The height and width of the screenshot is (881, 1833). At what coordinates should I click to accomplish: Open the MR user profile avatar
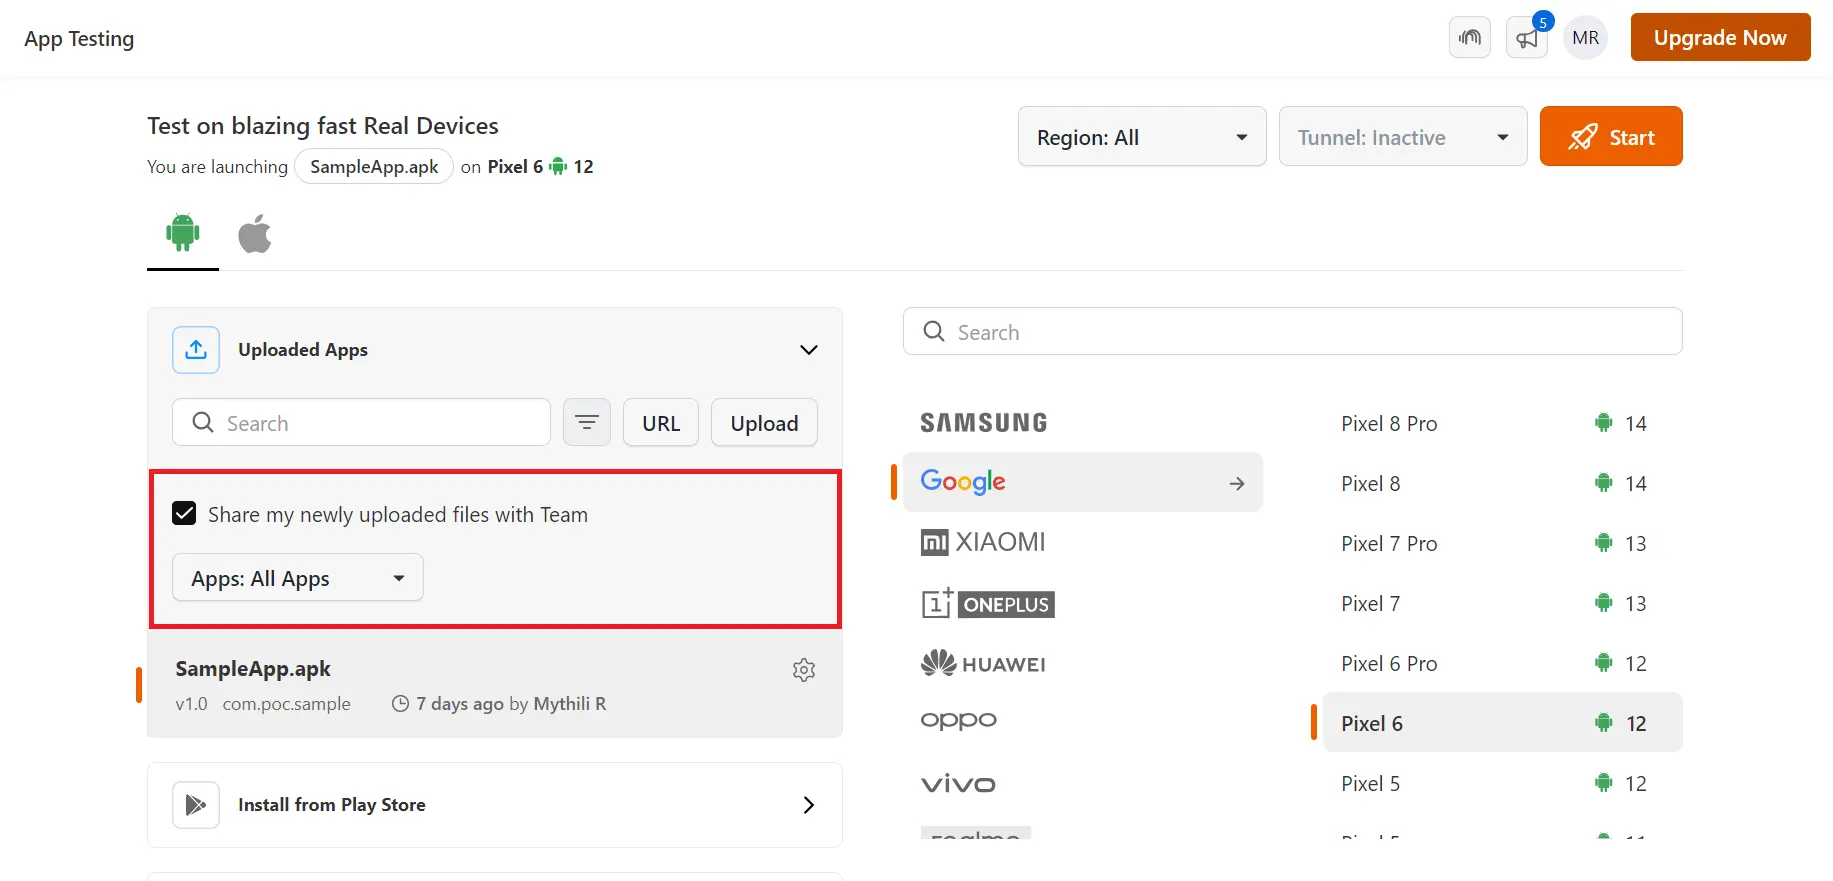coord(1585,38)
